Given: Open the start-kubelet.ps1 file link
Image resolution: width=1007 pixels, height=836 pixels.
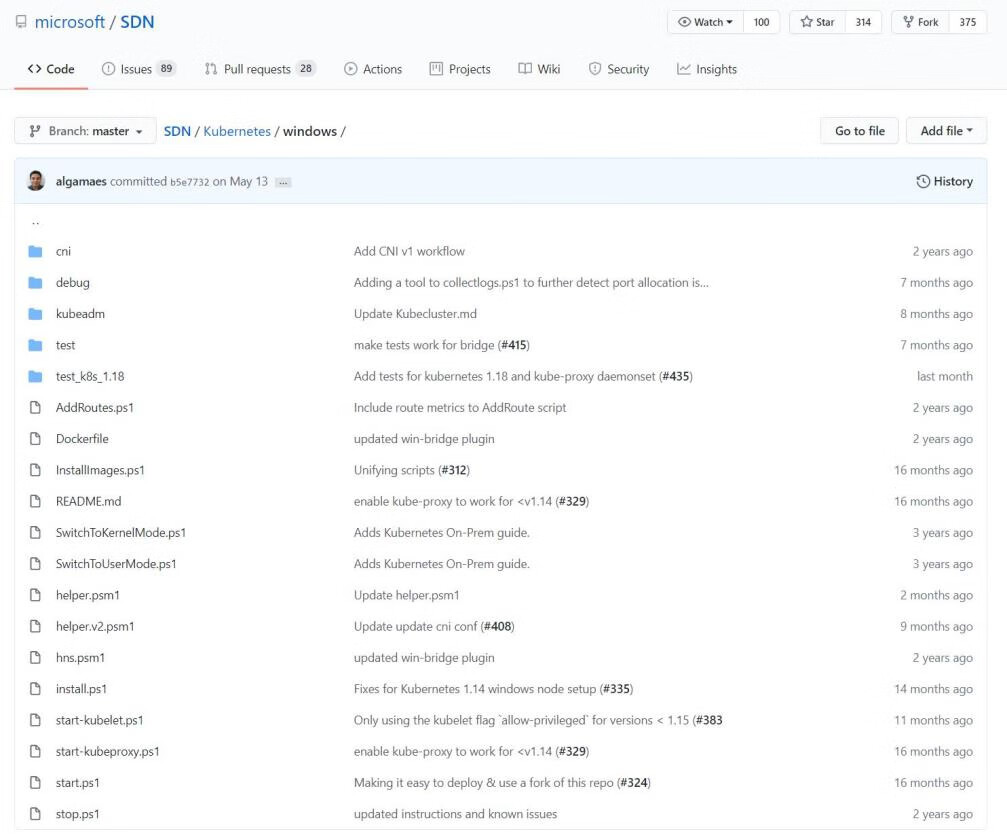Looking at the screenshot, I should coord(99,720).
